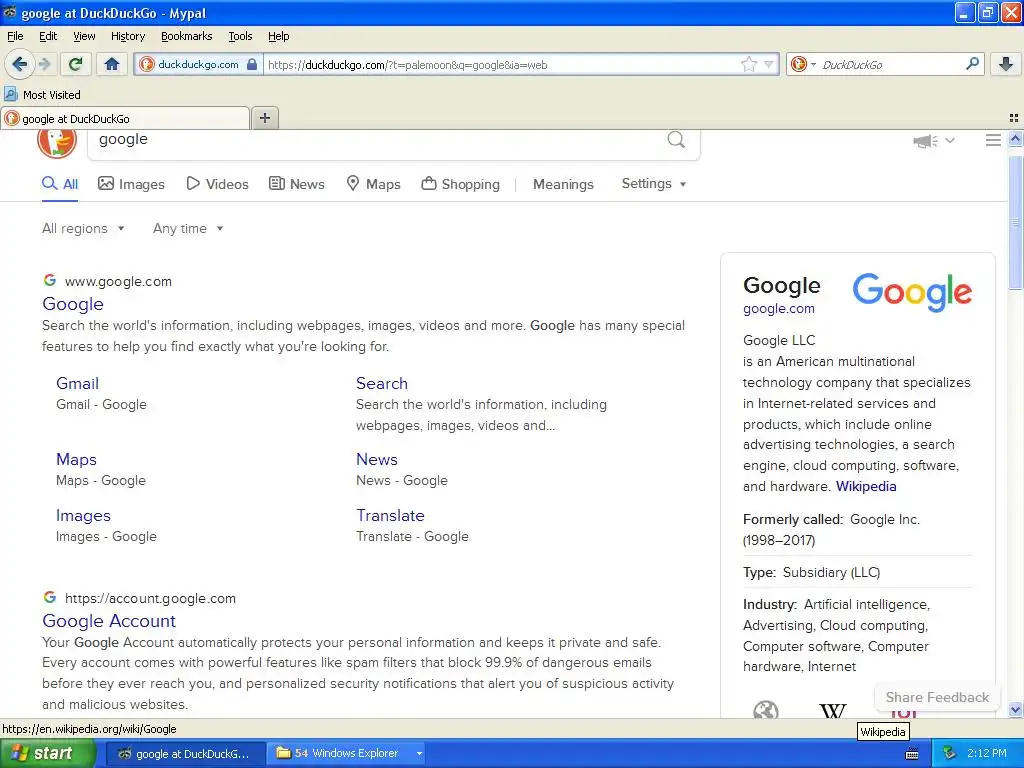
Task: Open search engine selector in search bar
Action: (803, 64)
